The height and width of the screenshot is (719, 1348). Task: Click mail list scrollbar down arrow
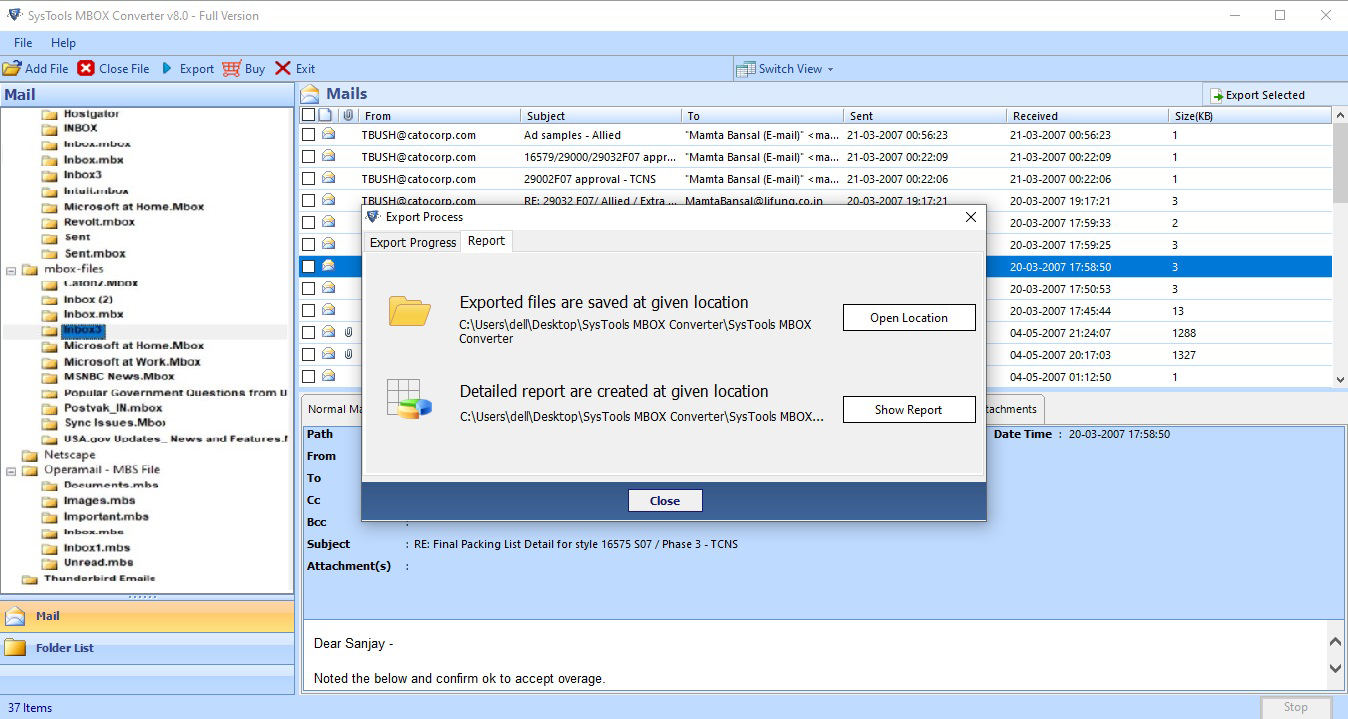tap(1340, 378)
